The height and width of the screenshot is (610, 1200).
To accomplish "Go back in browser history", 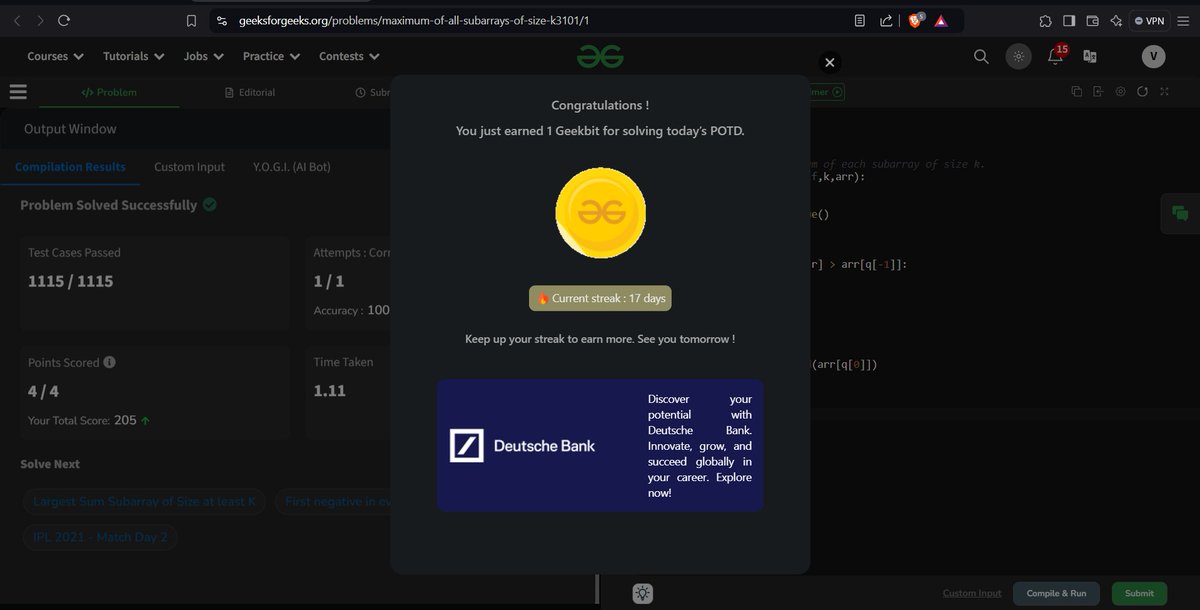I will click(x=15, y=20).
